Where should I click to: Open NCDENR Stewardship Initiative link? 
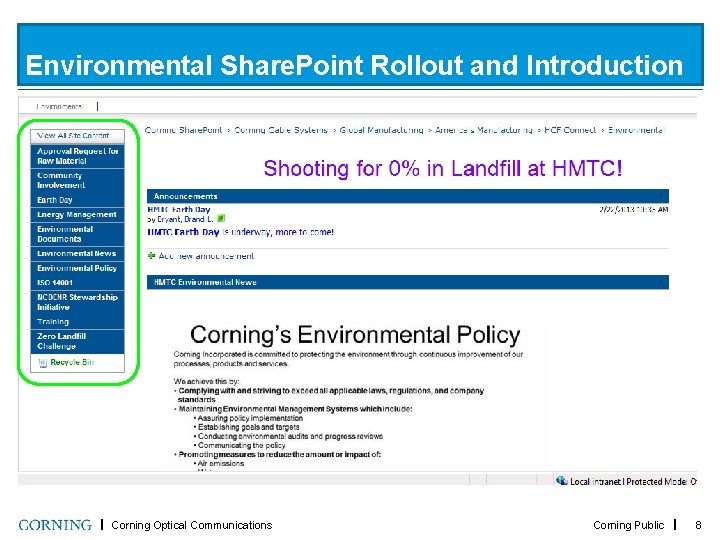[x=77, y=302]
